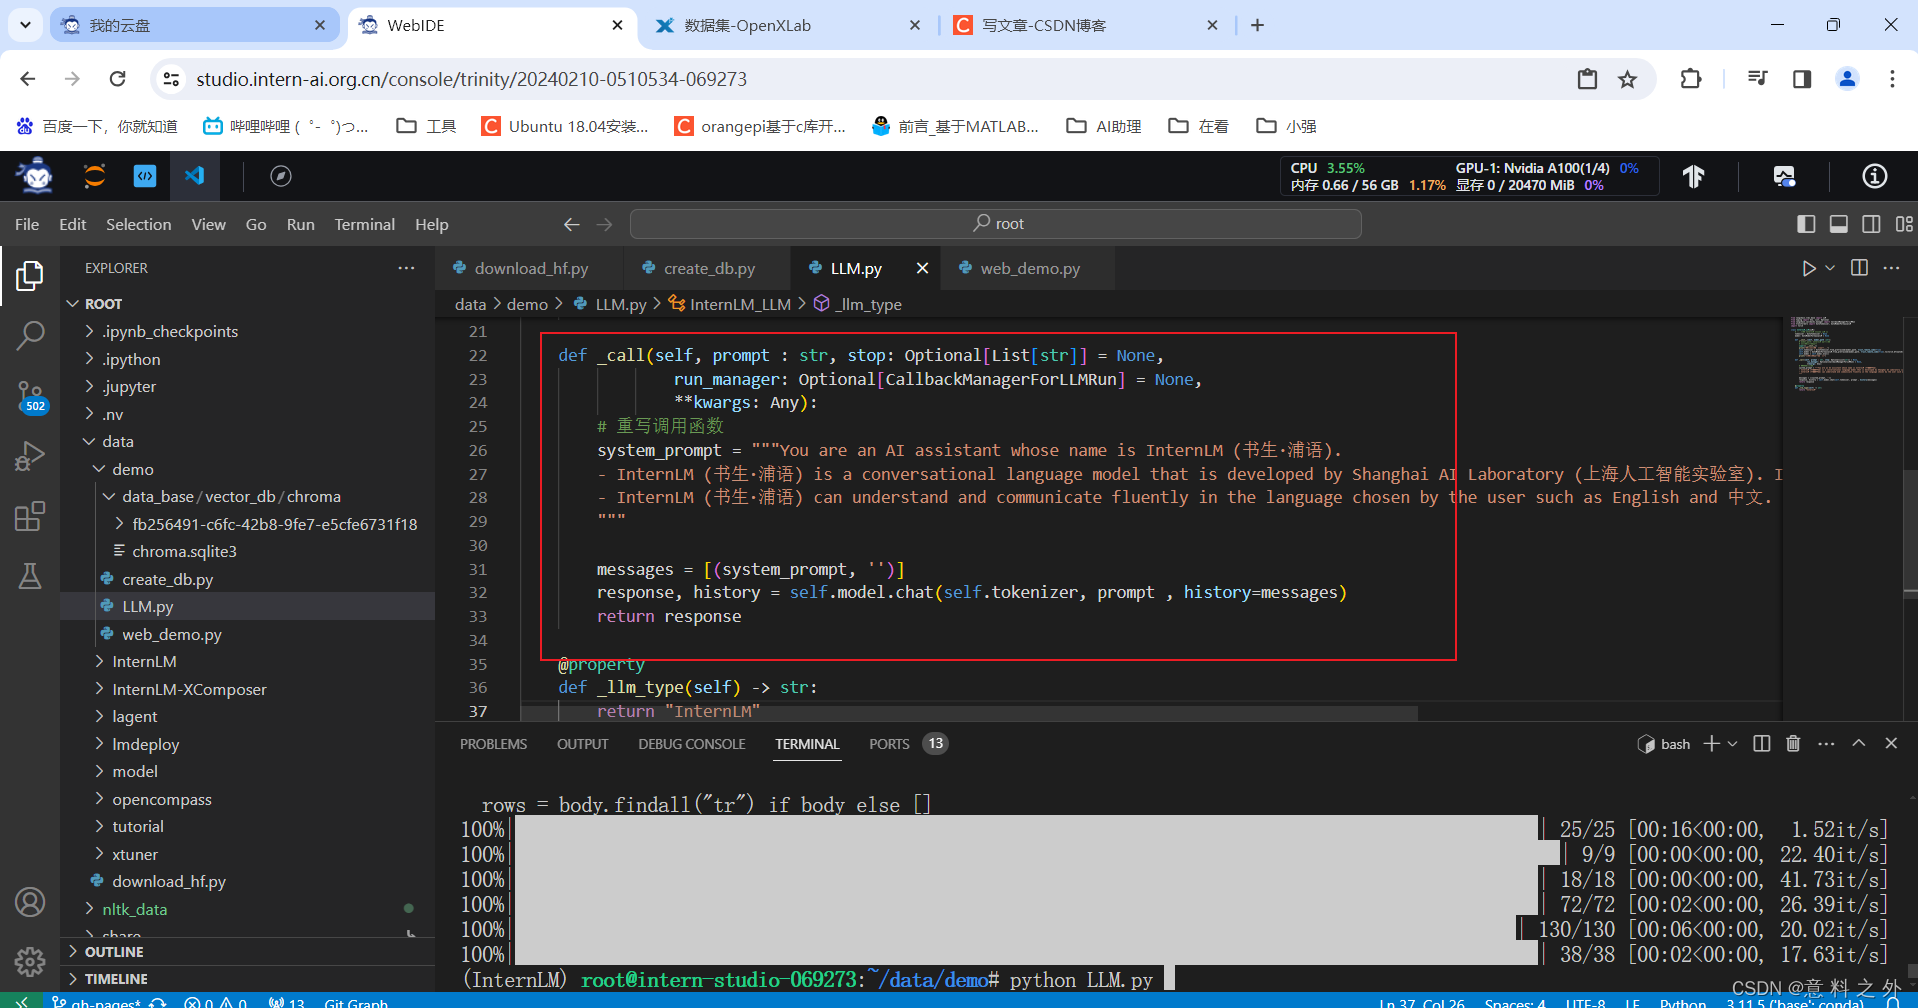Bookmark this page with star icon
This screenshot has height=1008, width=1918.
(x=1628, y=79)
